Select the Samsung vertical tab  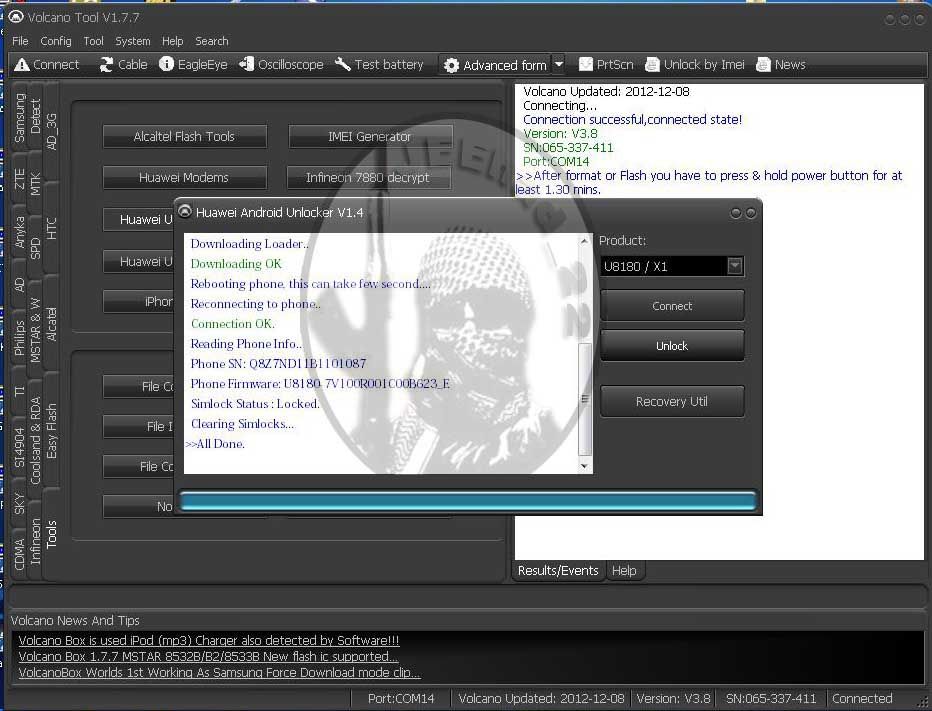[x=20, y=118]
